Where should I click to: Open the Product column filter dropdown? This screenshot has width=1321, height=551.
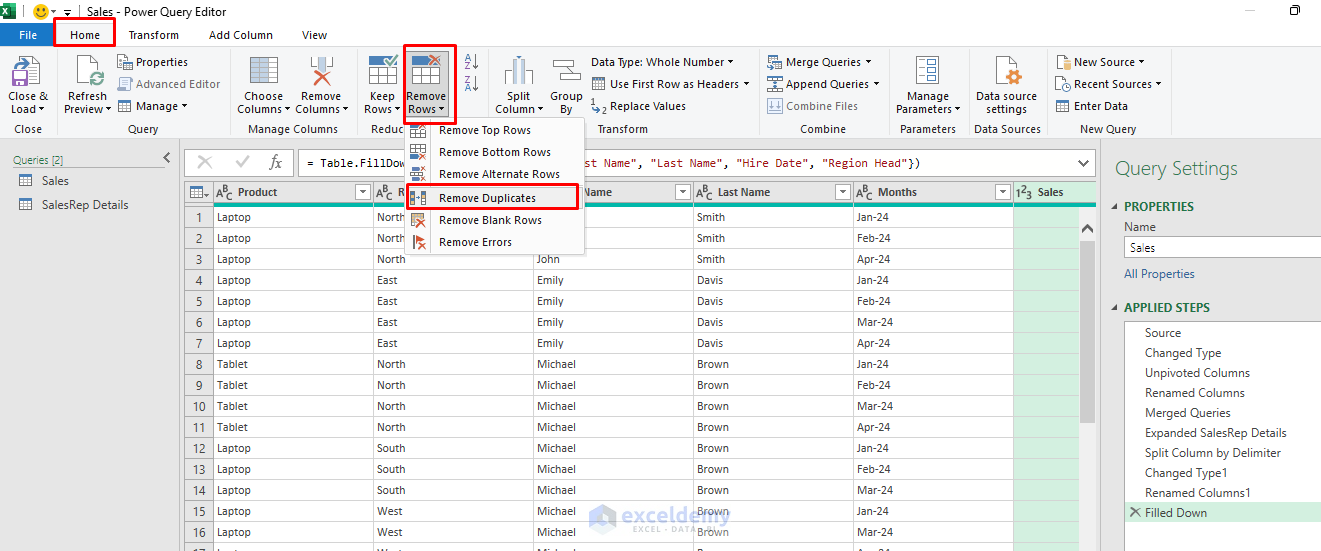click(363, 192)
